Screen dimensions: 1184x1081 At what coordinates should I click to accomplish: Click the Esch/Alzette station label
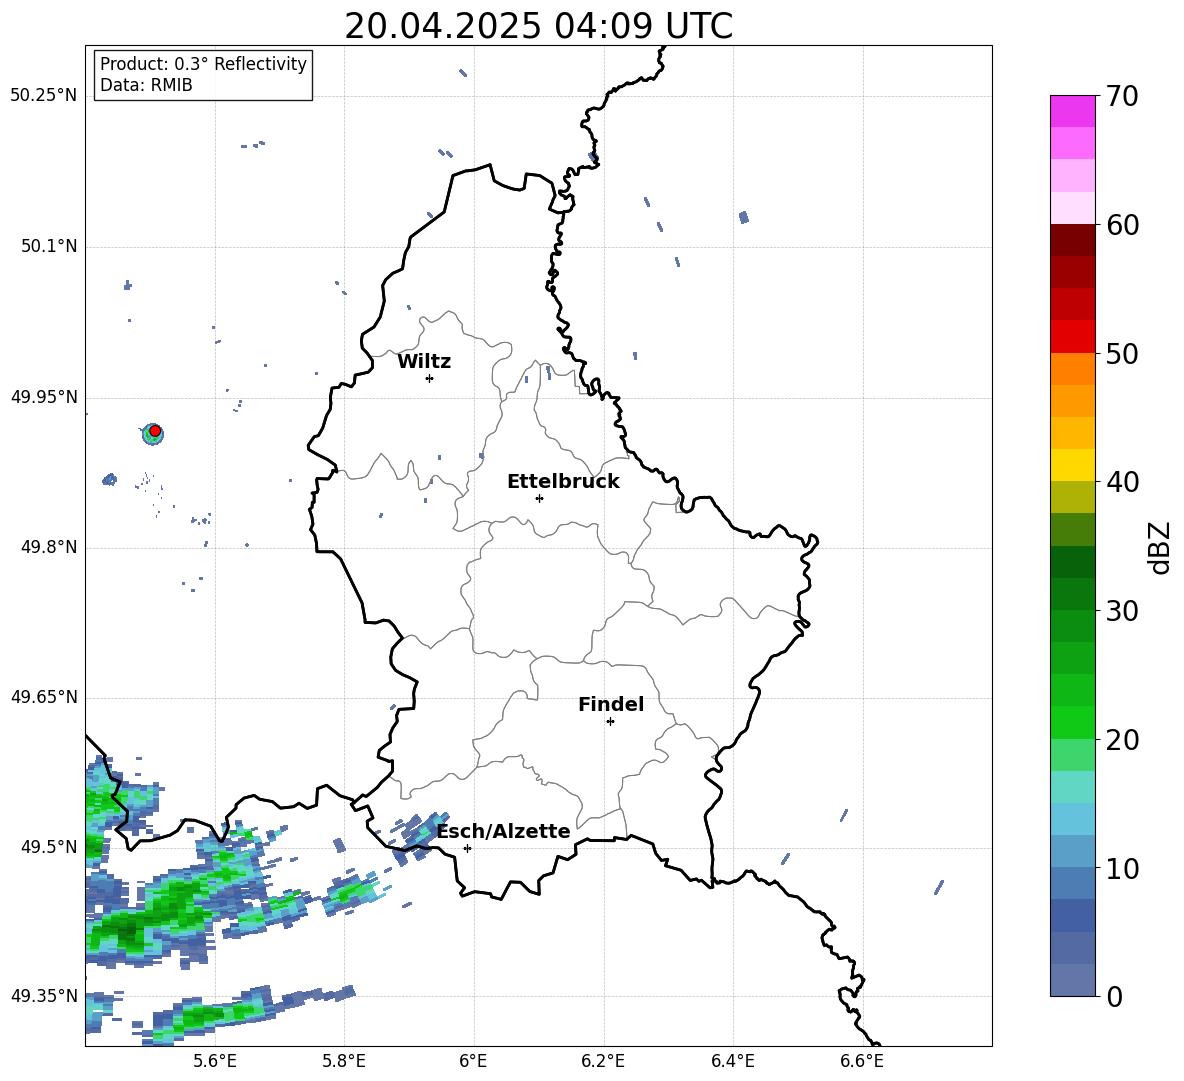tap(503, 832)
